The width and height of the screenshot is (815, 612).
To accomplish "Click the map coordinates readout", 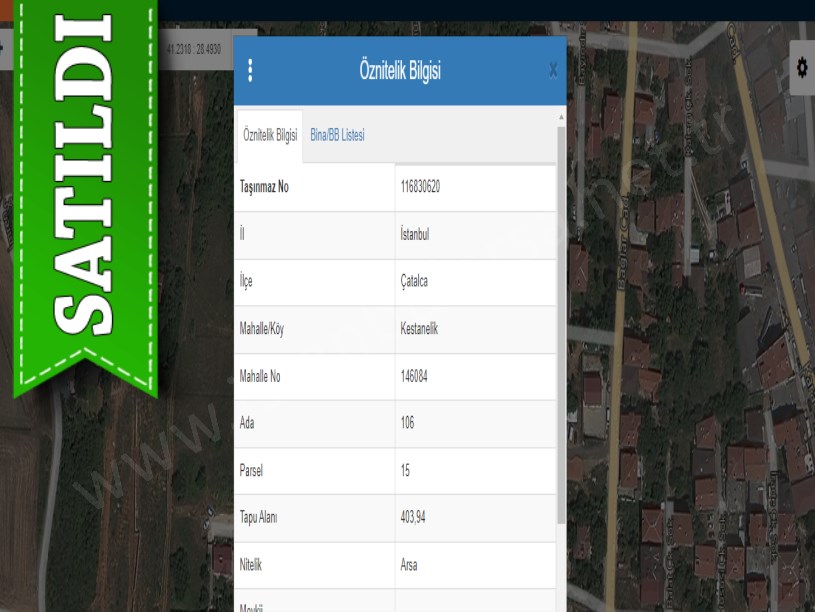I will click(x=193, y=48).
